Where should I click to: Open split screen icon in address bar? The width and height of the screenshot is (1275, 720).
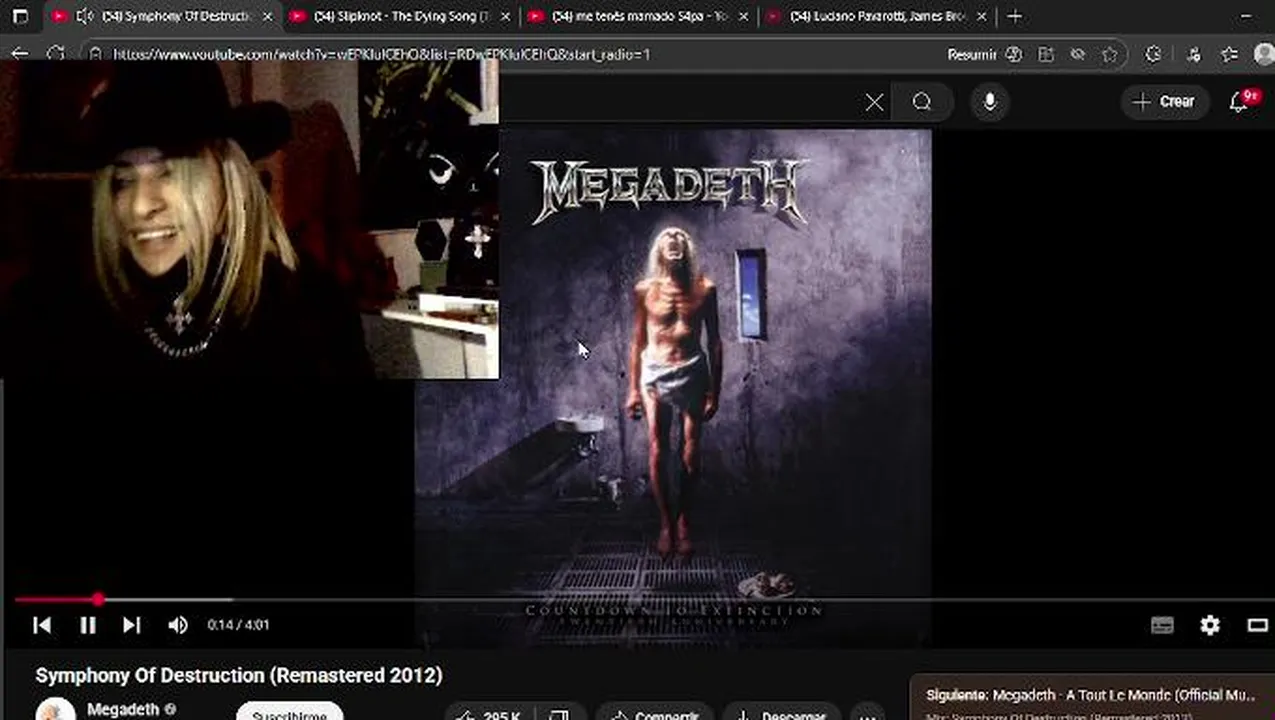(x=1046, y=55)
